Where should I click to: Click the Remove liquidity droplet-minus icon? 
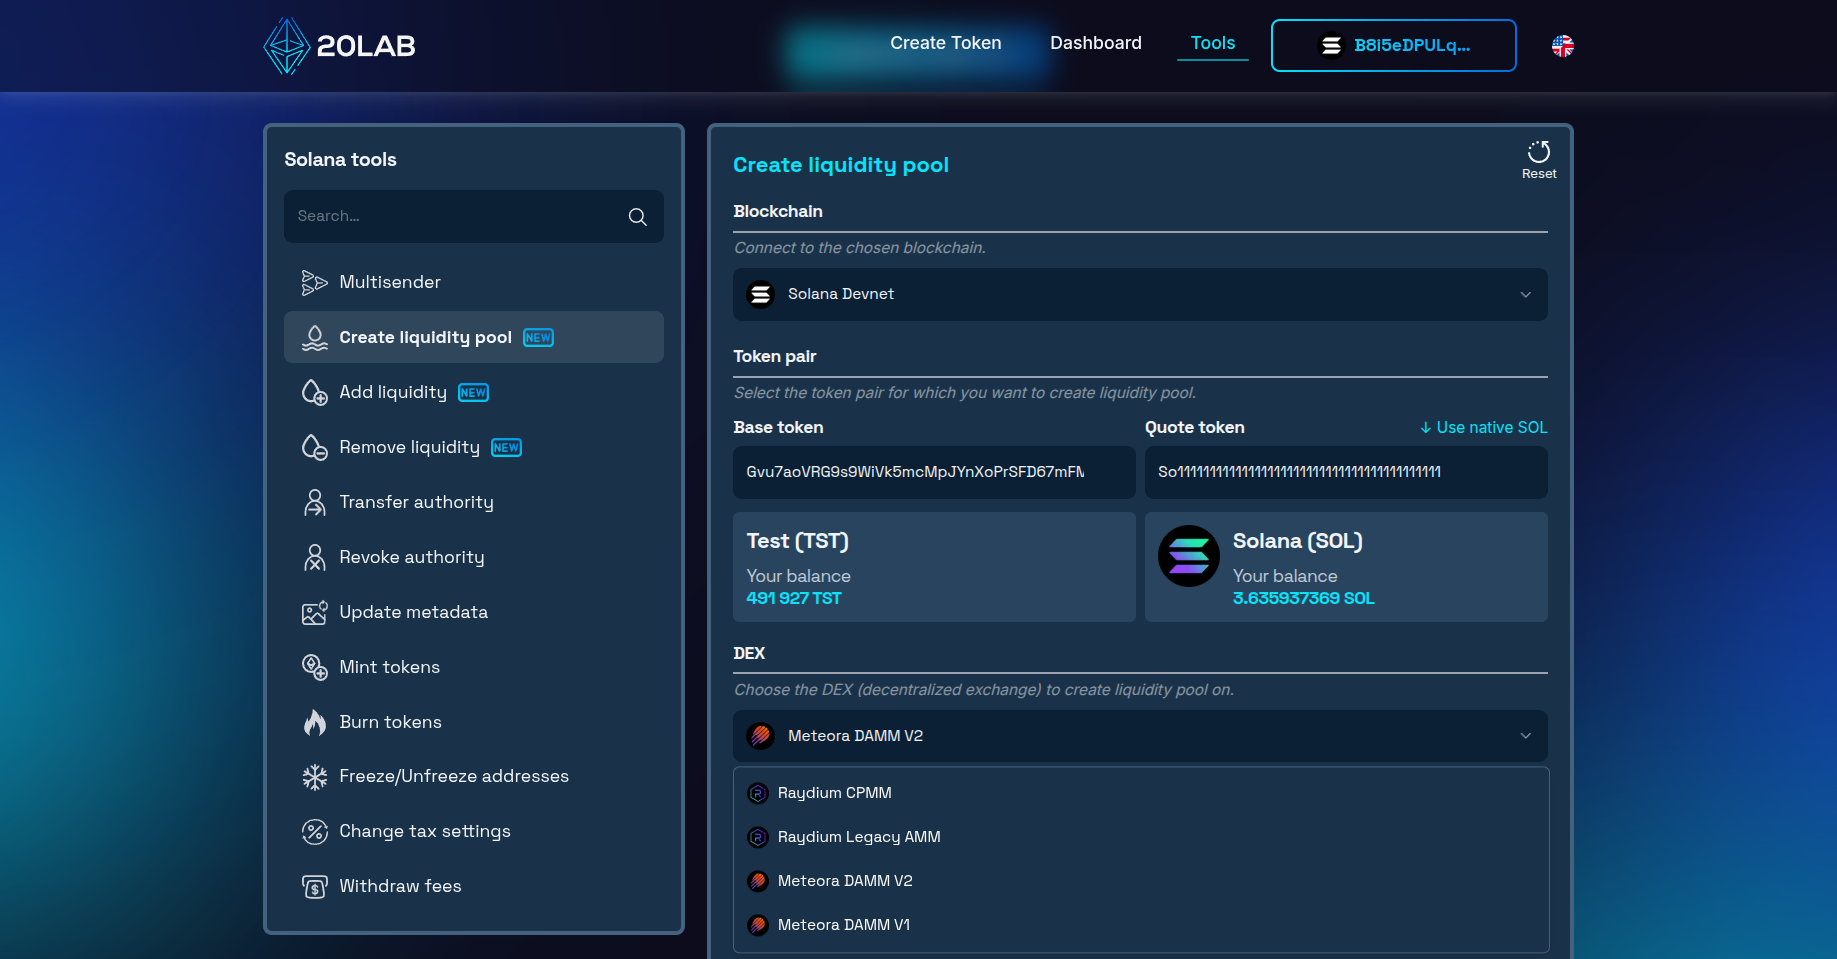pos(315,448)
